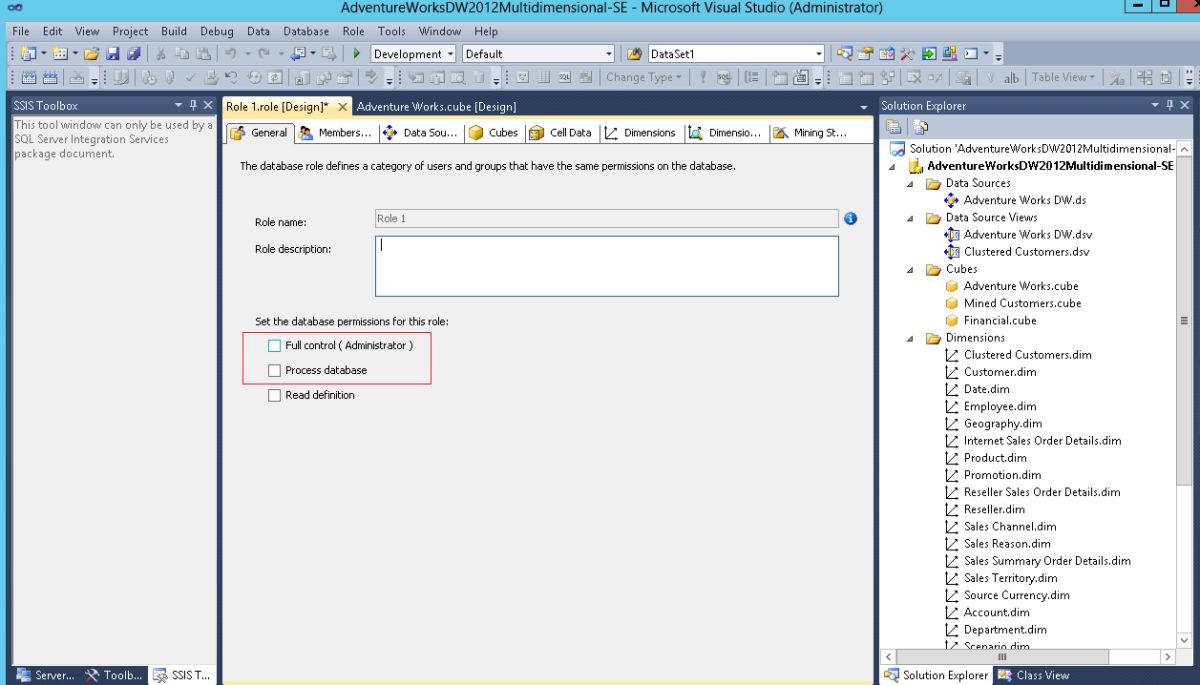1200x685 pixels.
Task: Collapse the Cubes folder
Action: click(911, 269)
